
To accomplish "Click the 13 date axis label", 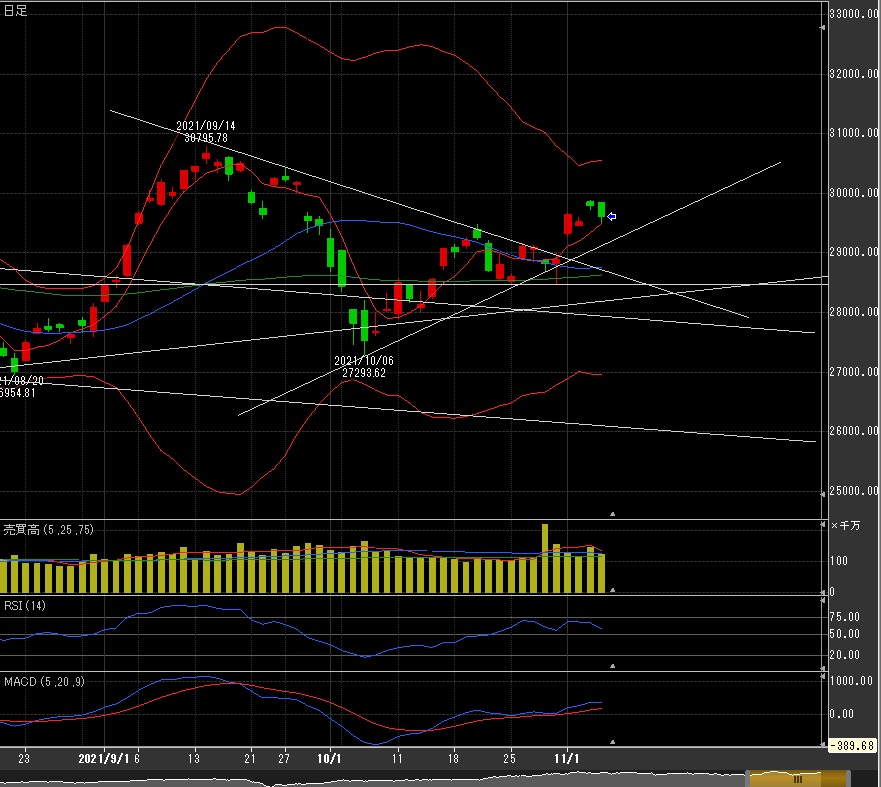I will tap(194, 759).
